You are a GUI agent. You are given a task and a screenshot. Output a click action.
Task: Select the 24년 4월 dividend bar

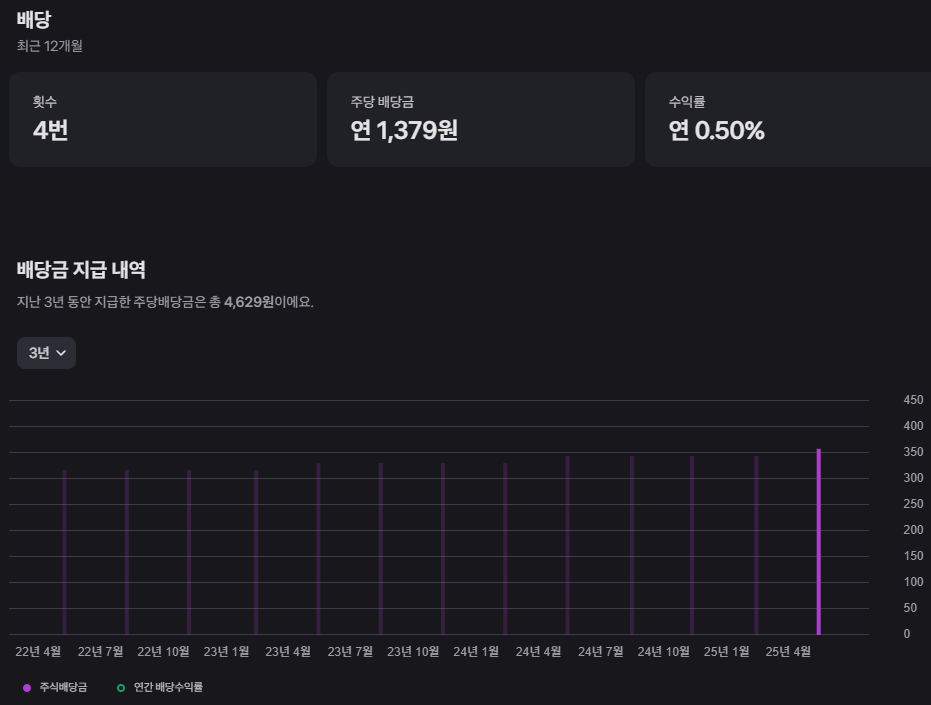[x=568, y=545]
